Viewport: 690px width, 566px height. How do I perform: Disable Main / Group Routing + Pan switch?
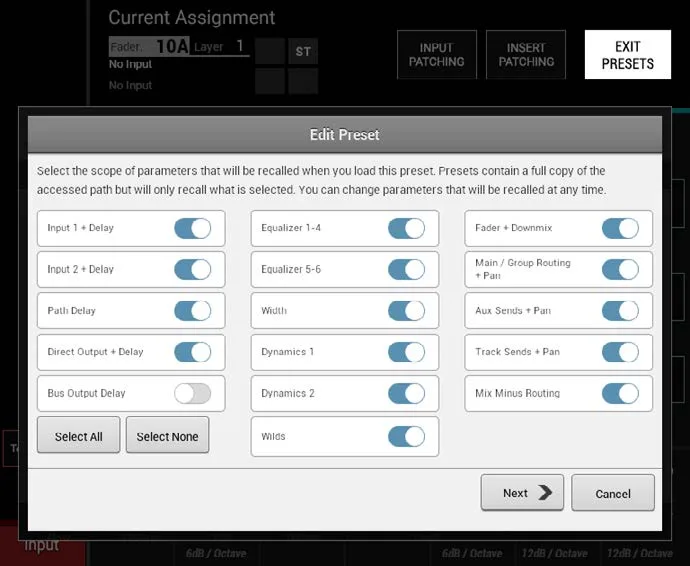pyautogui.click(x=620, y=269)
